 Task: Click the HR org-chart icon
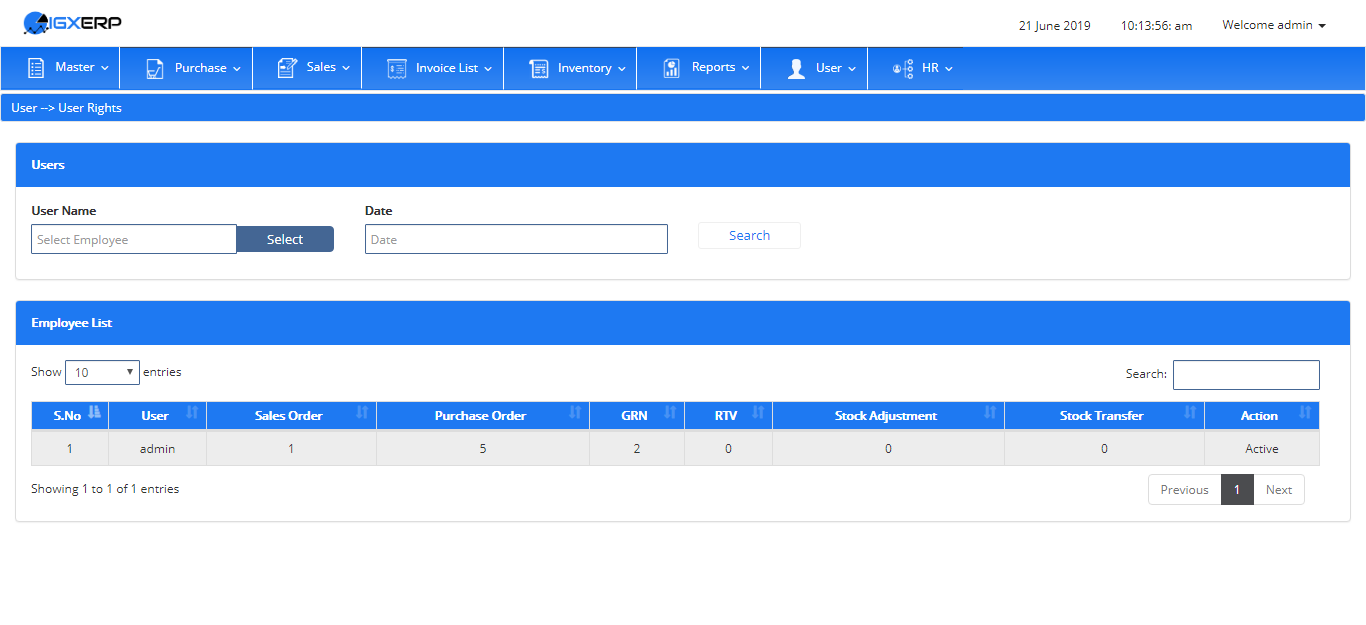pos(903,68)
